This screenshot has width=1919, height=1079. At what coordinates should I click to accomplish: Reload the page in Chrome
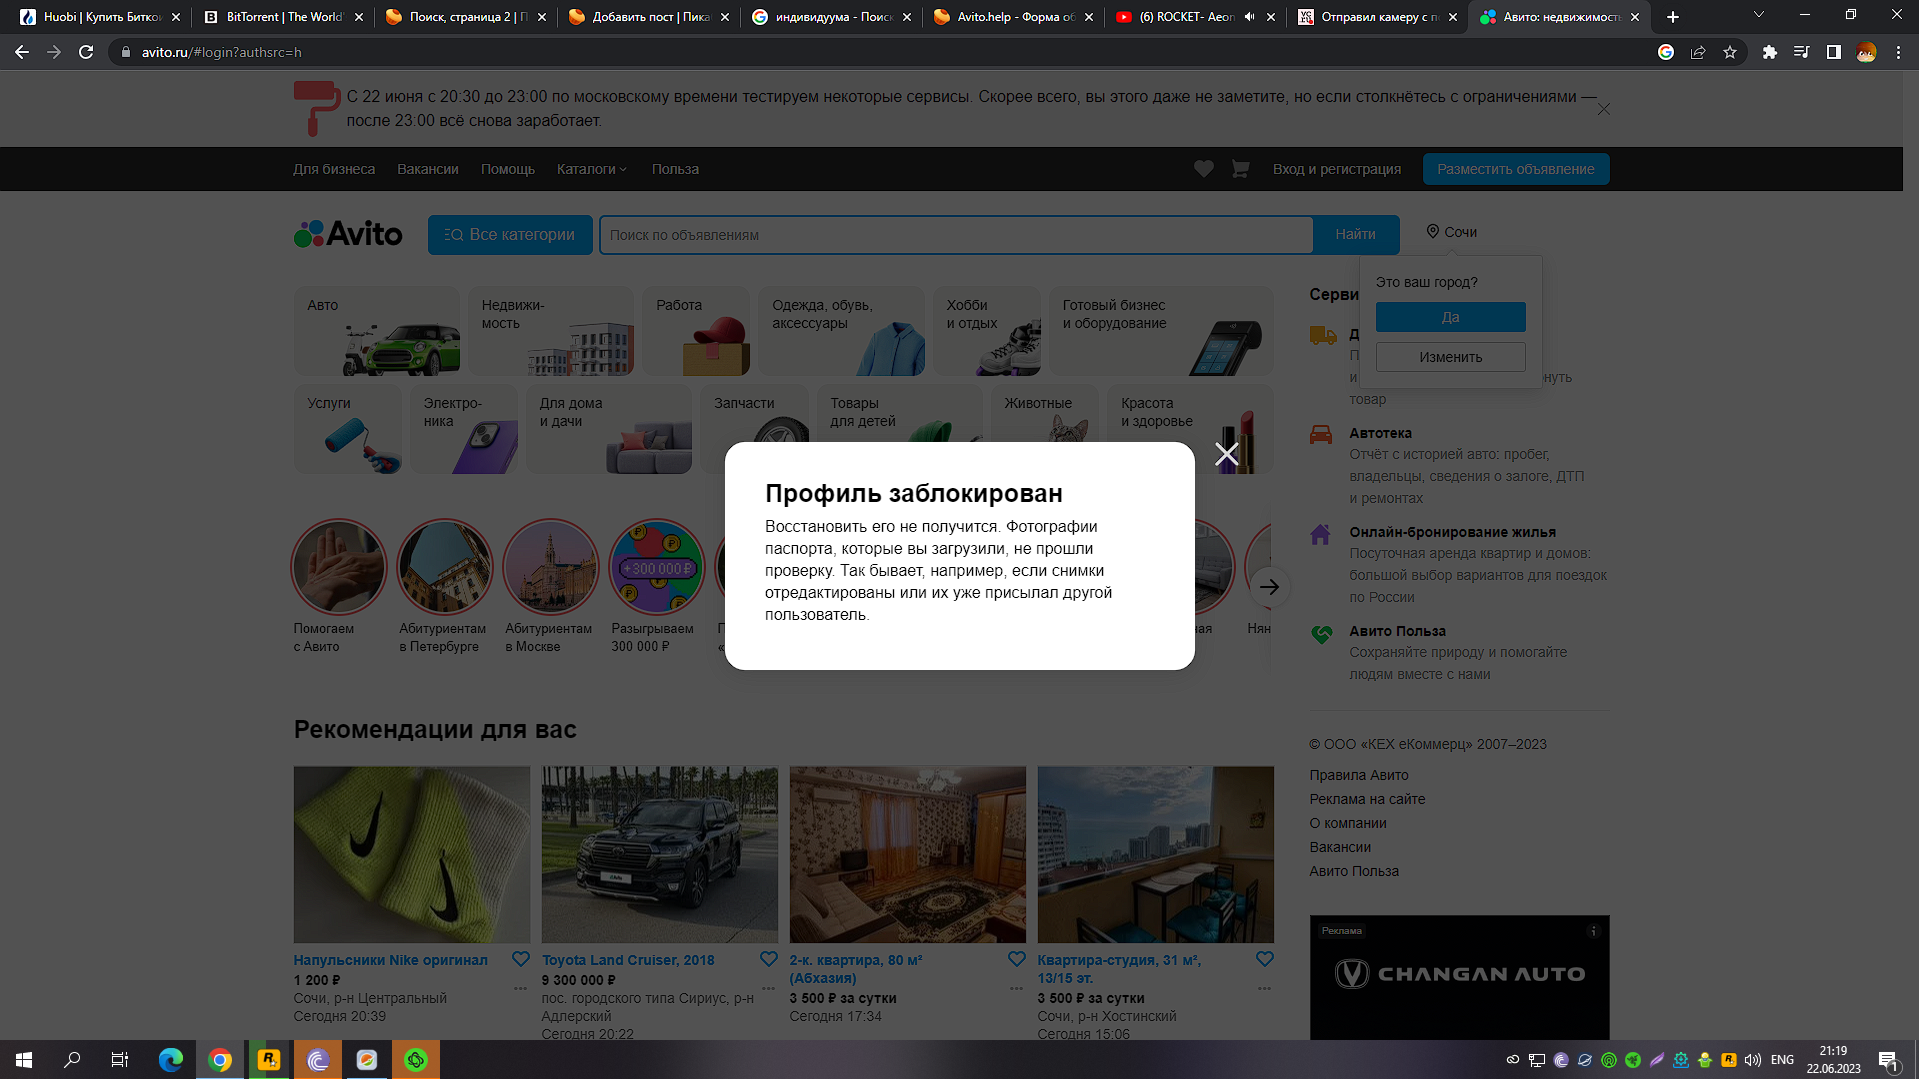(x=86, y=52)
